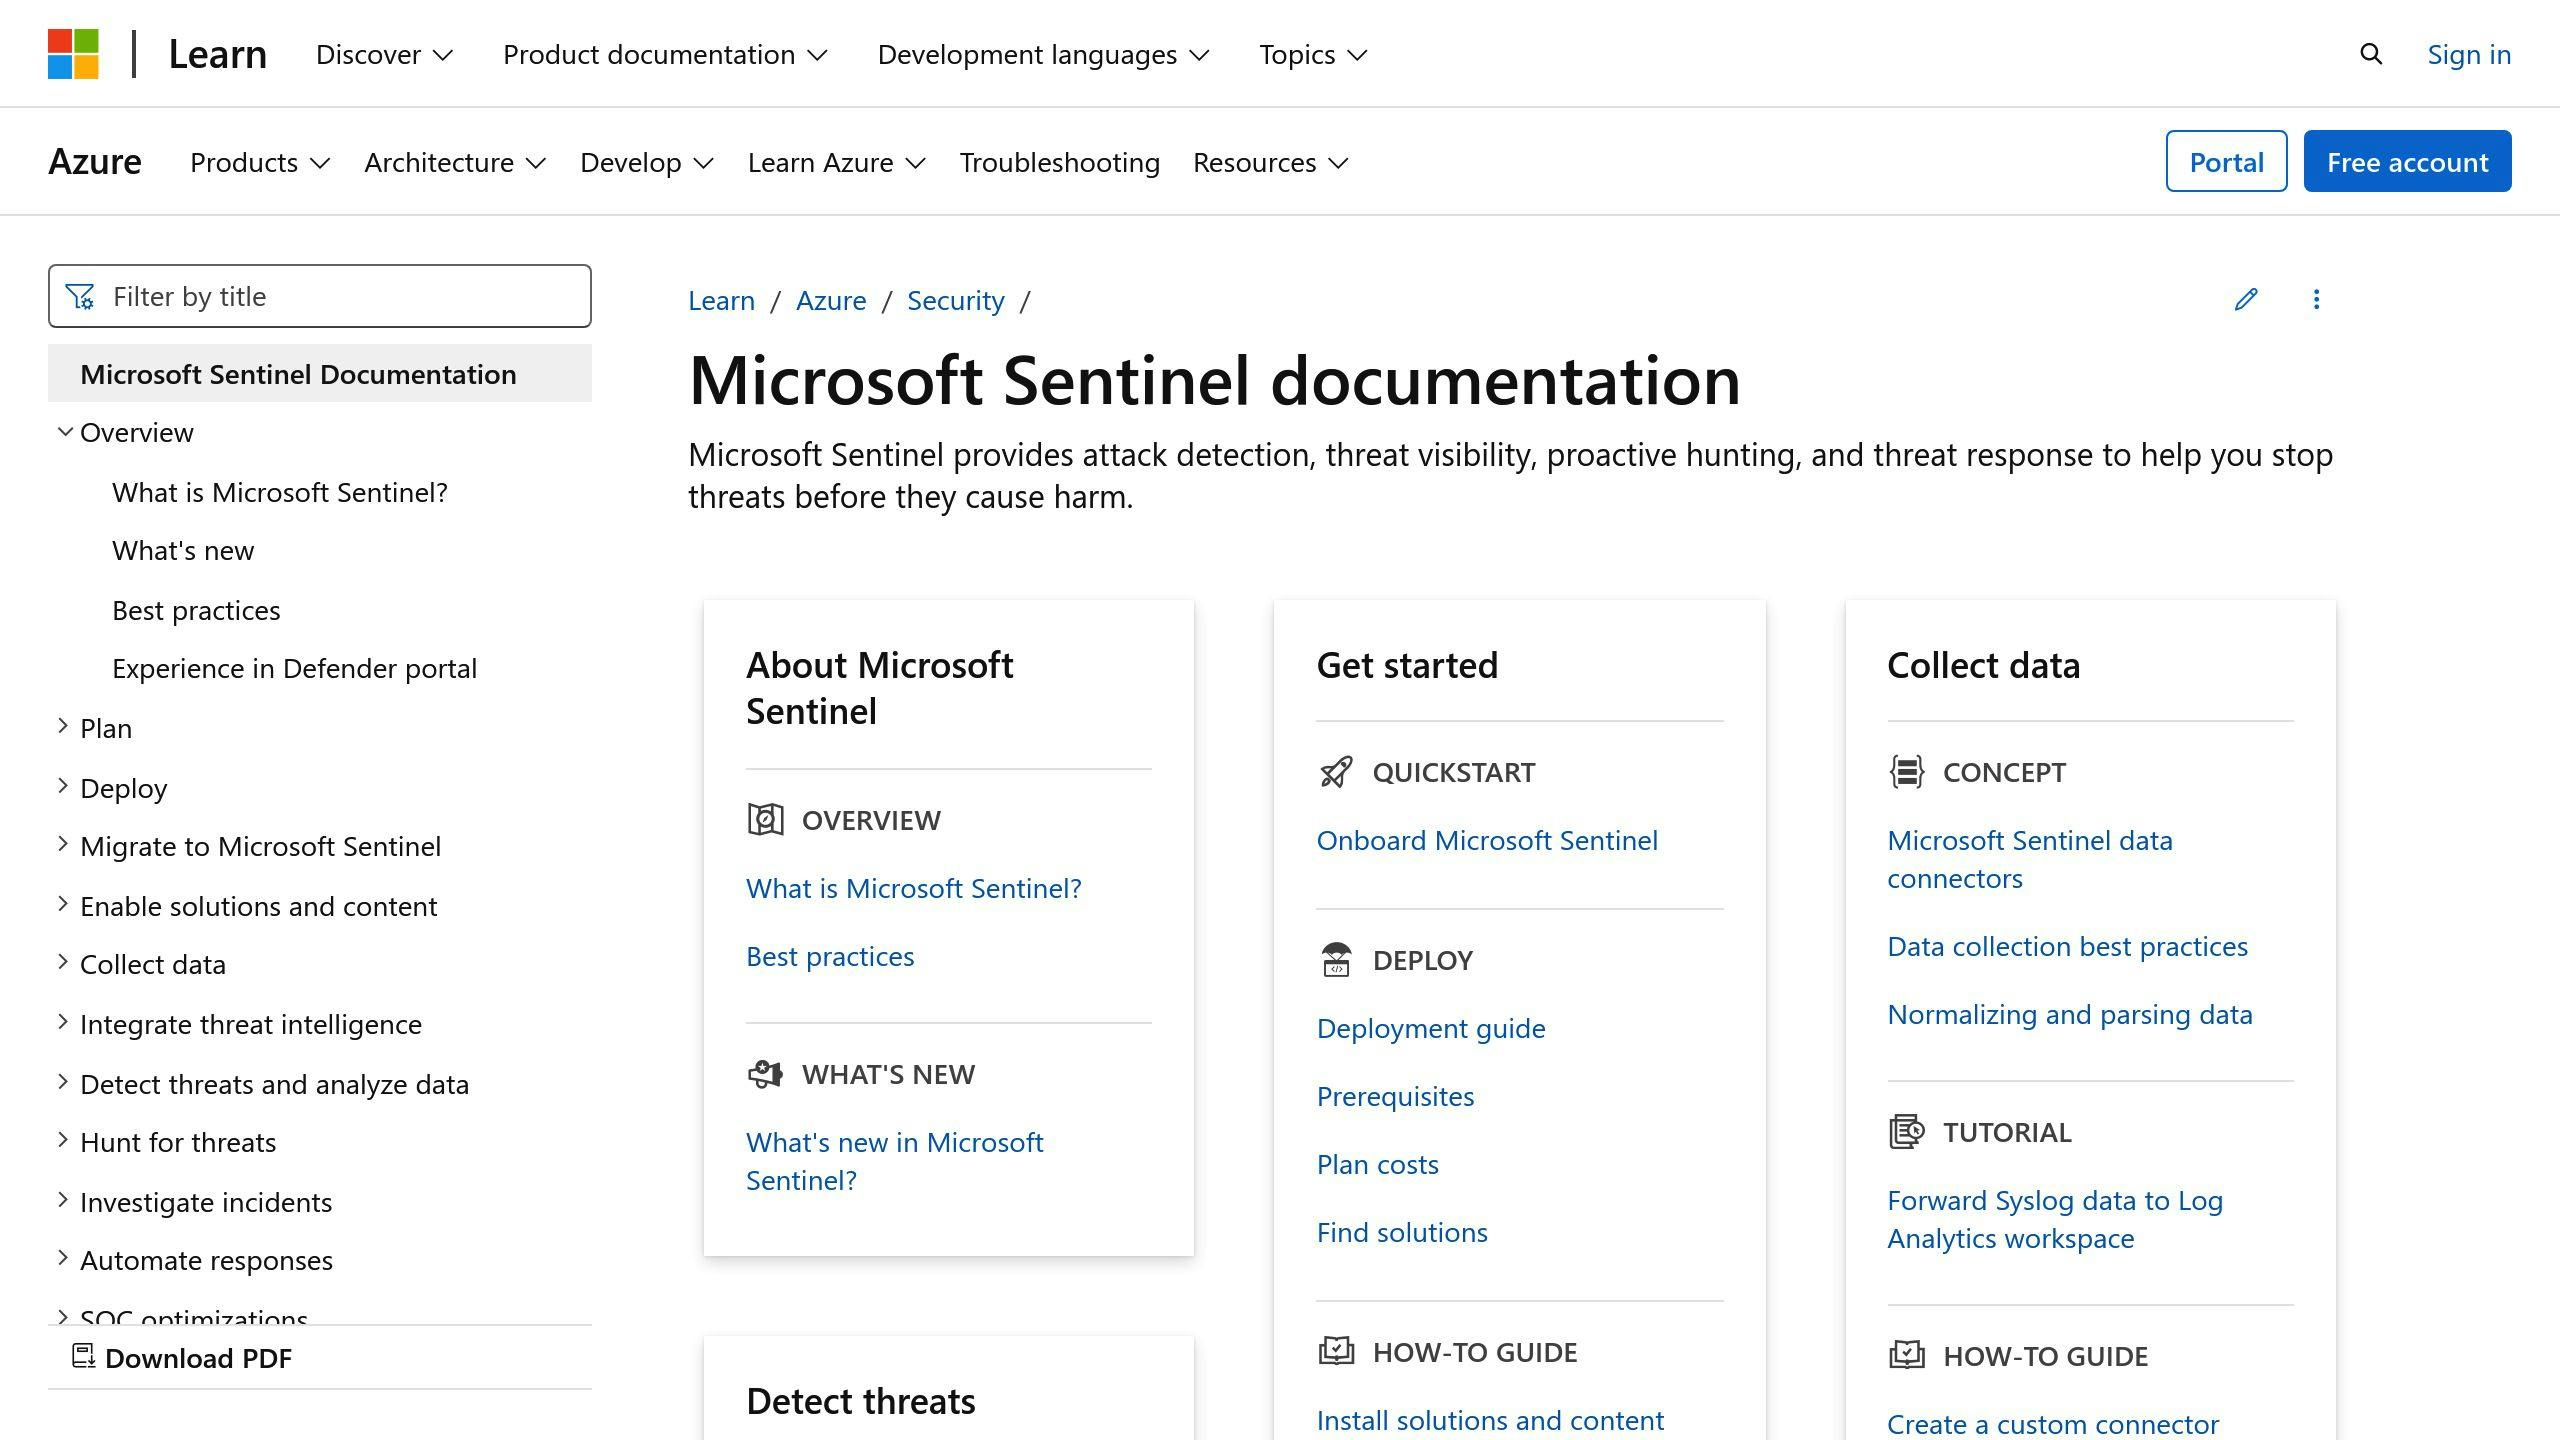Open Best practices in sidebar
Viewport: 2560px width, 1440px height.
pos(196,610)
